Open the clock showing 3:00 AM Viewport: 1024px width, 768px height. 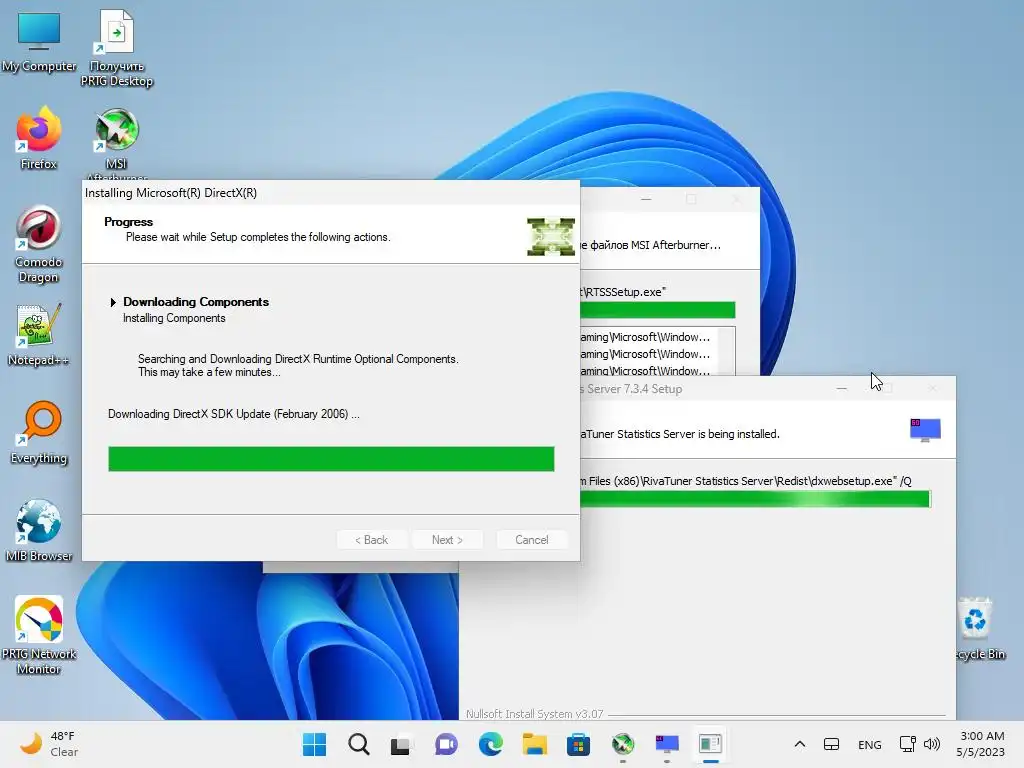point(981,744)
